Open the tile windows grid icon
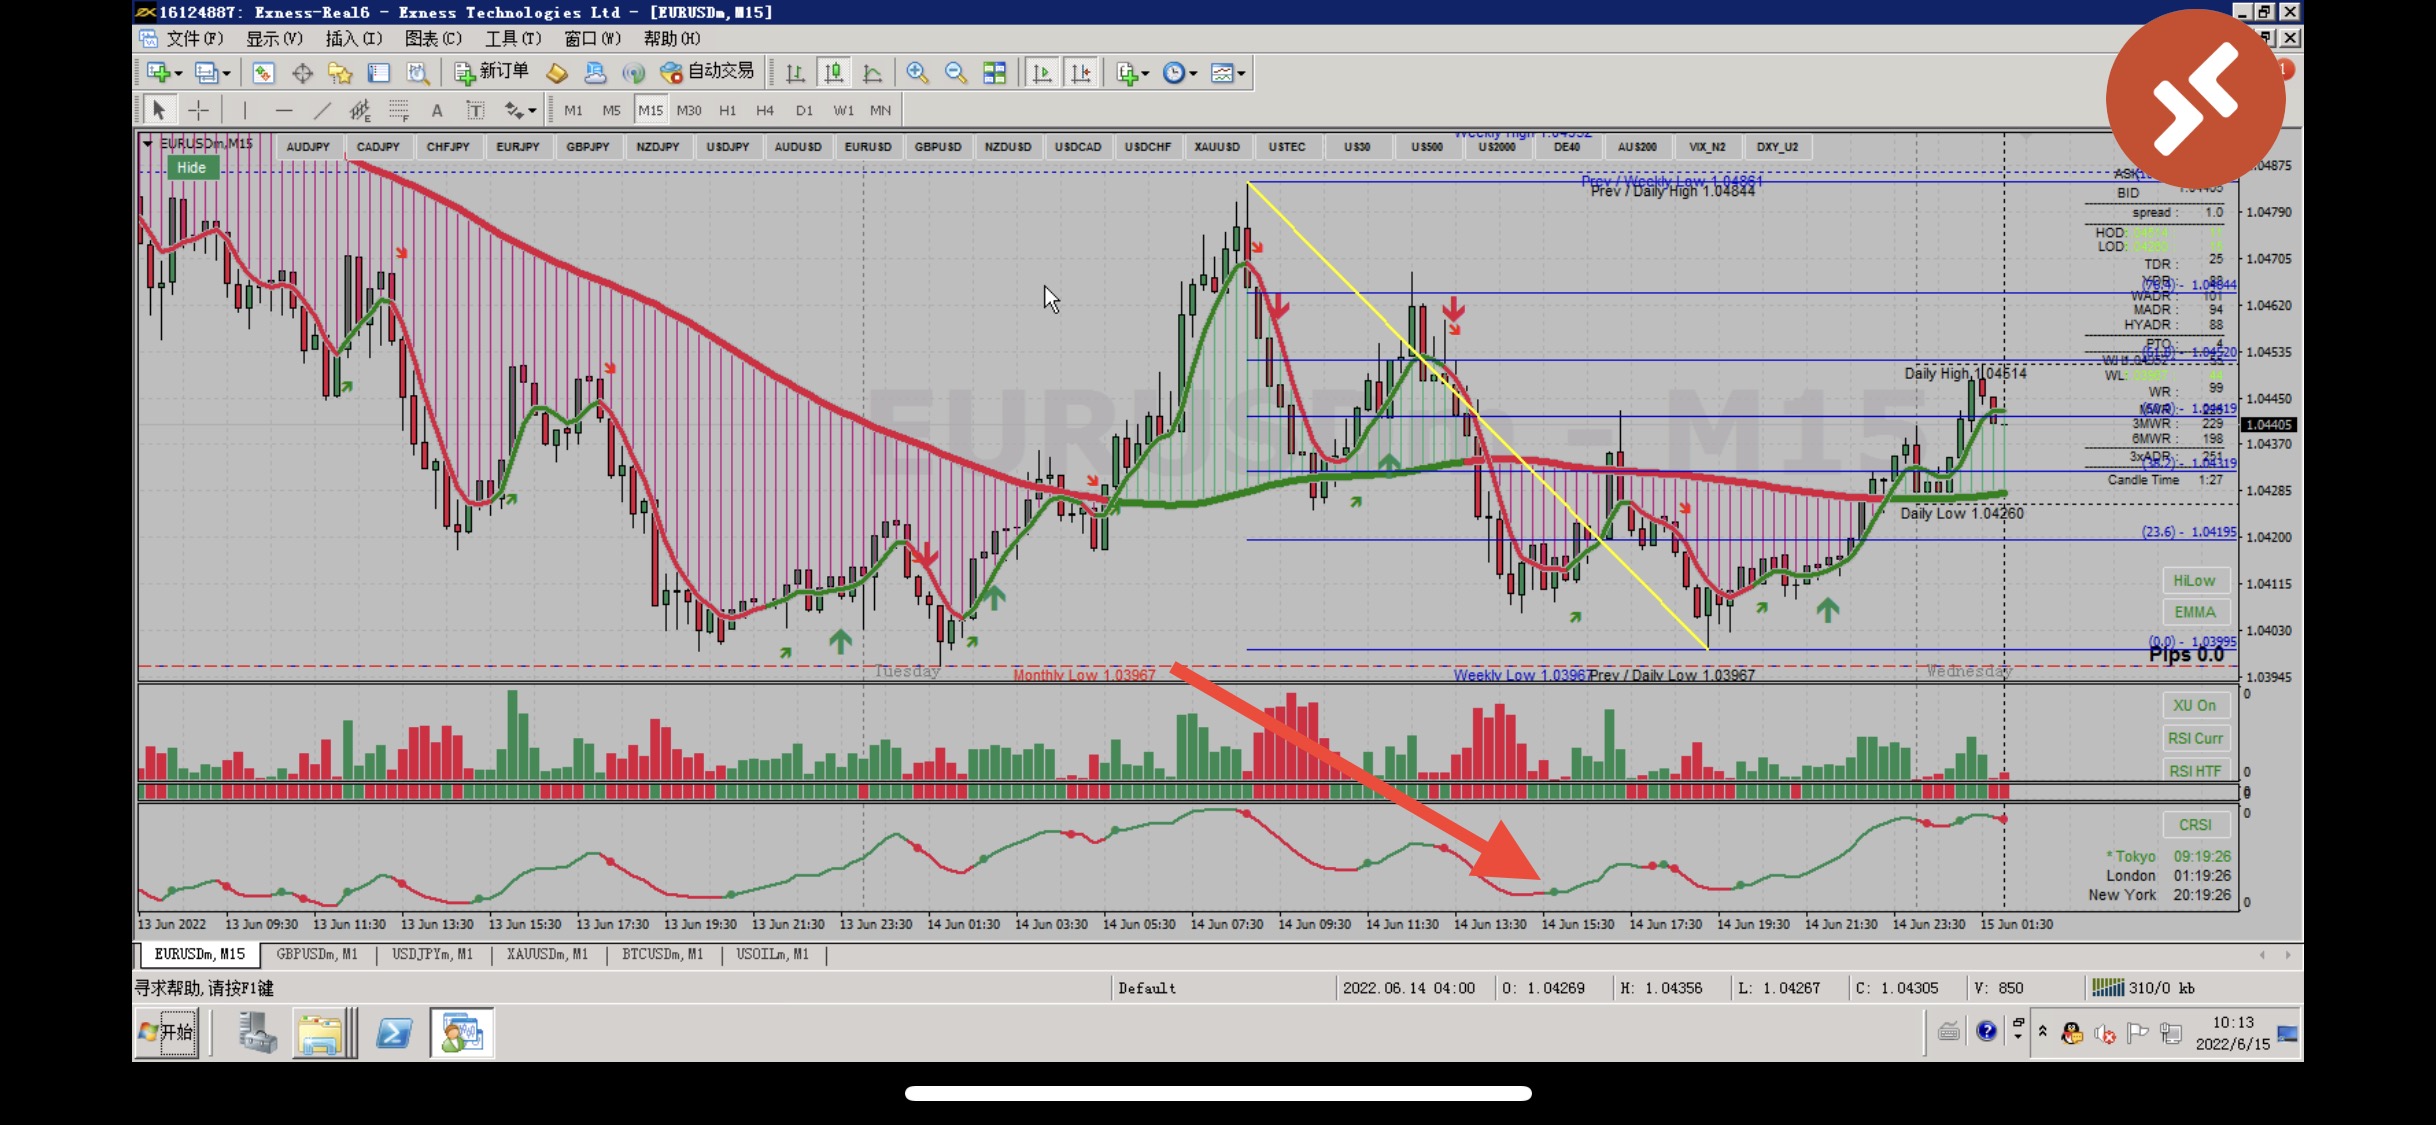This screenshot has height=1125, width=2436. click(x=994, y=73)
